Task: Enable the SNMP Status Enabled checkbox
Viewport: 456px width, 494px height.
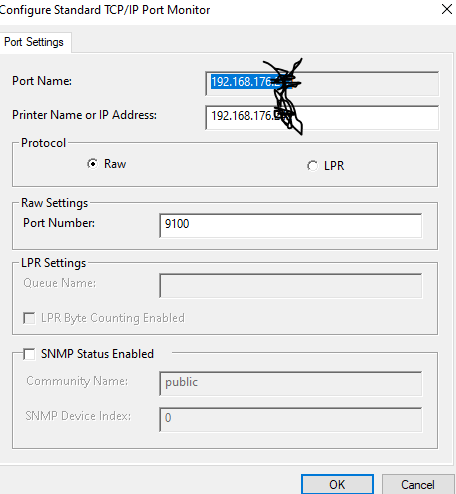Action: pyautogui.click(x=29, y=354)
